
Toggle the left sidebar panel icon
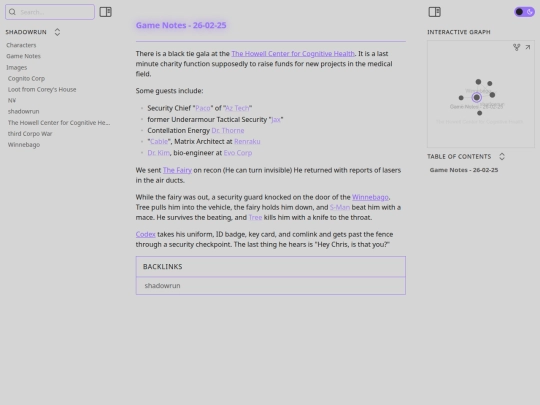(105, 12)
